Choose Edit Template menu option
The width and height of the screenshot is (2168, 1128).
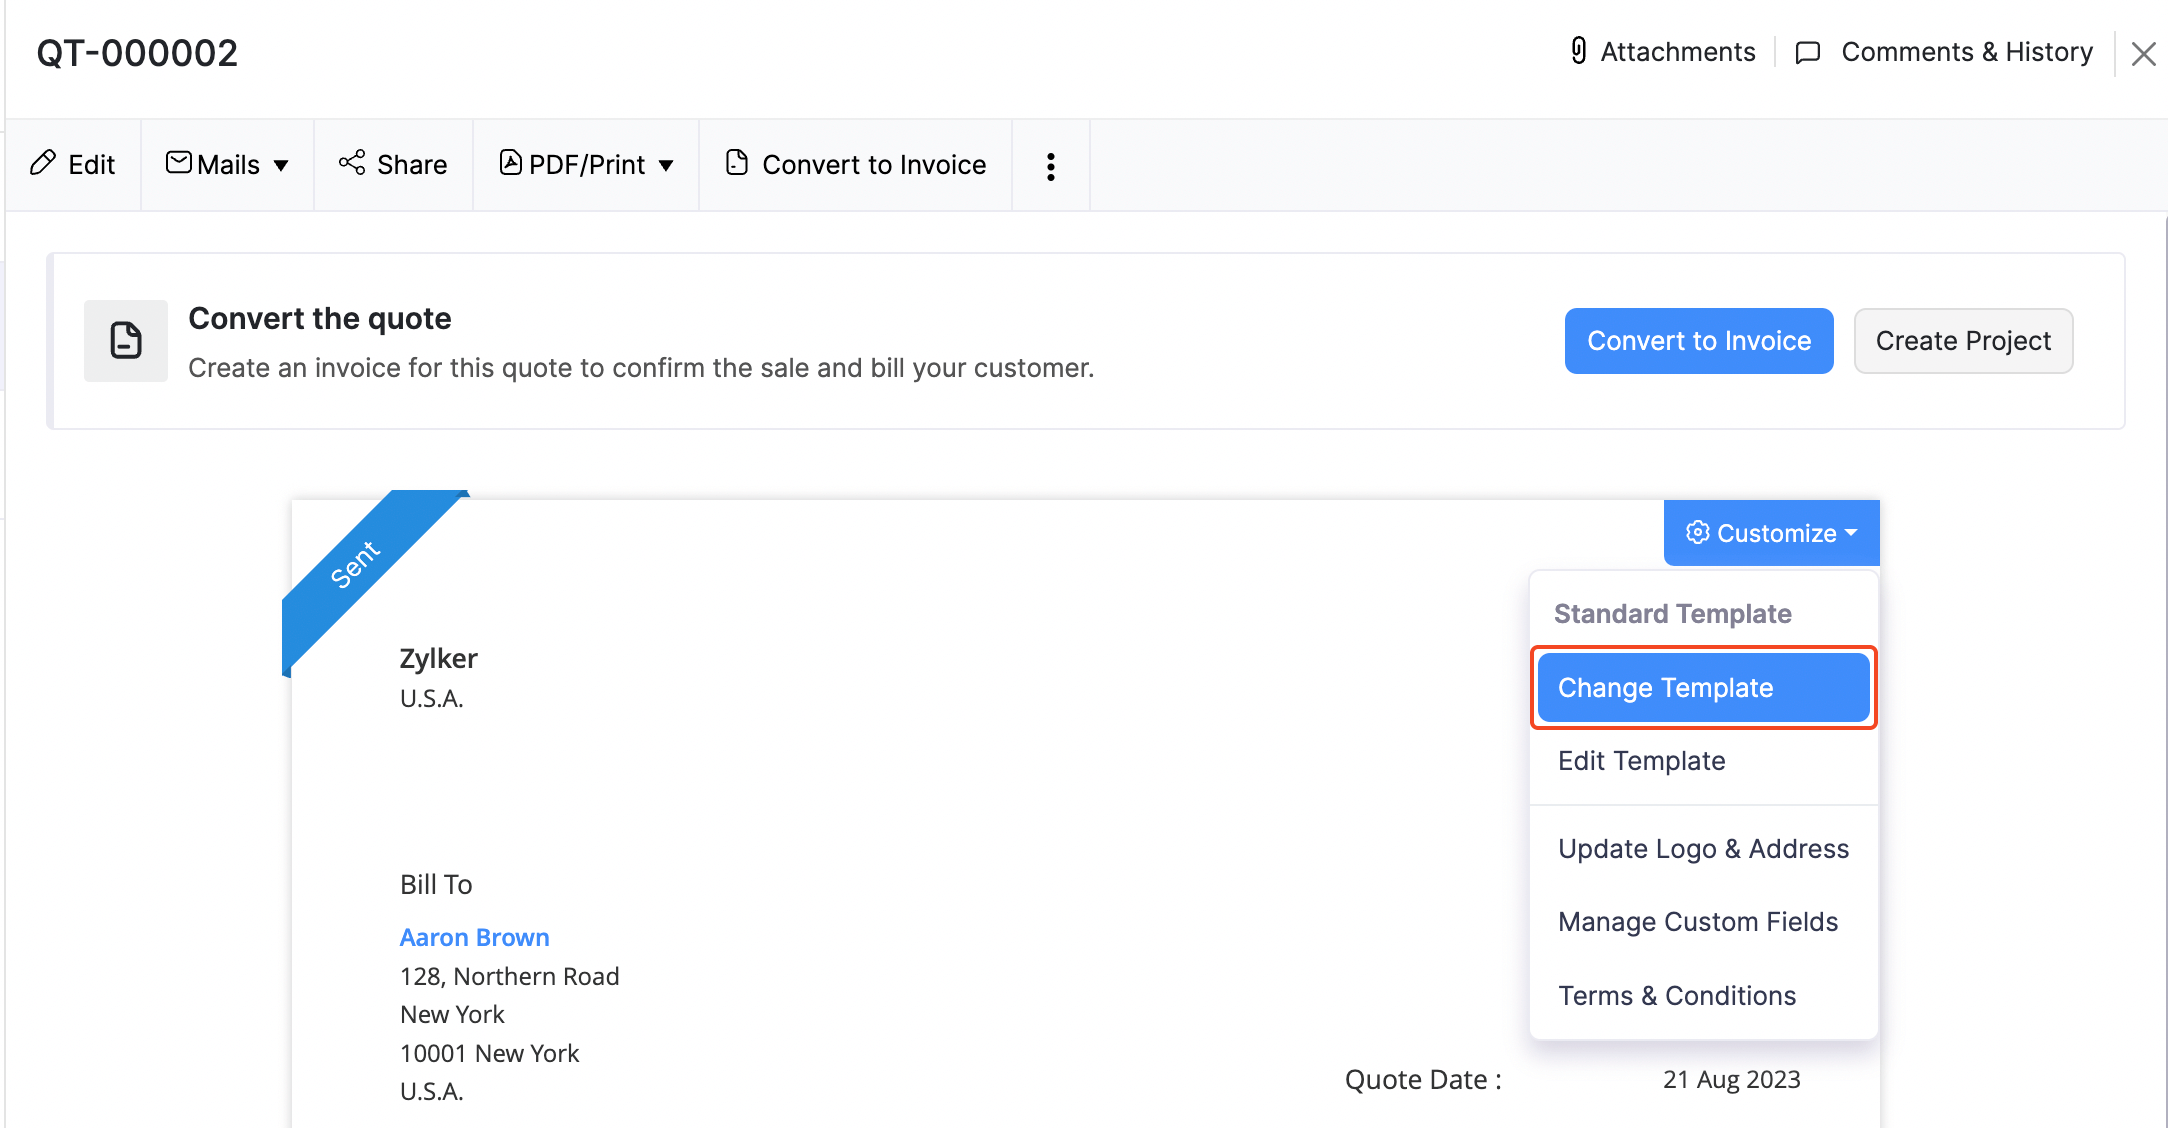point(1641,761)
